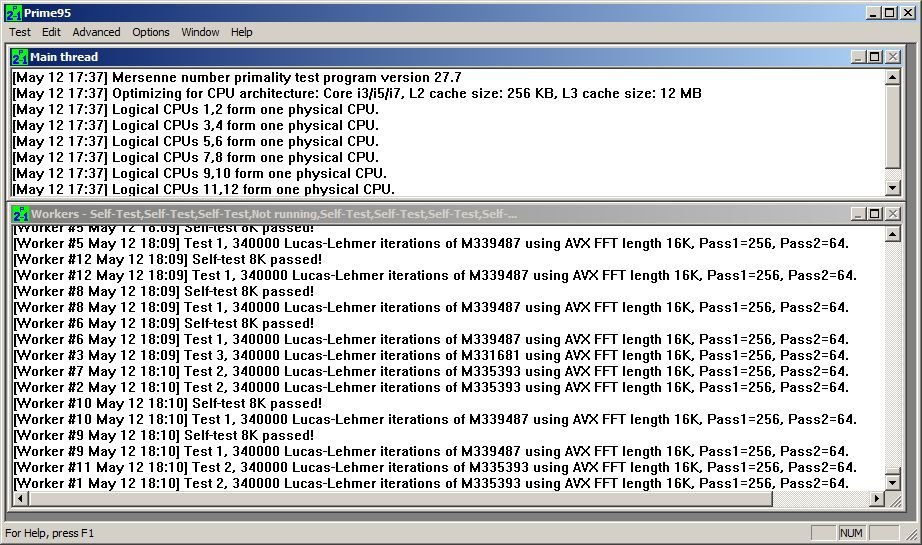Open the Window menu
This screenshot has width=922, height=545.
(x=200, y=32)
